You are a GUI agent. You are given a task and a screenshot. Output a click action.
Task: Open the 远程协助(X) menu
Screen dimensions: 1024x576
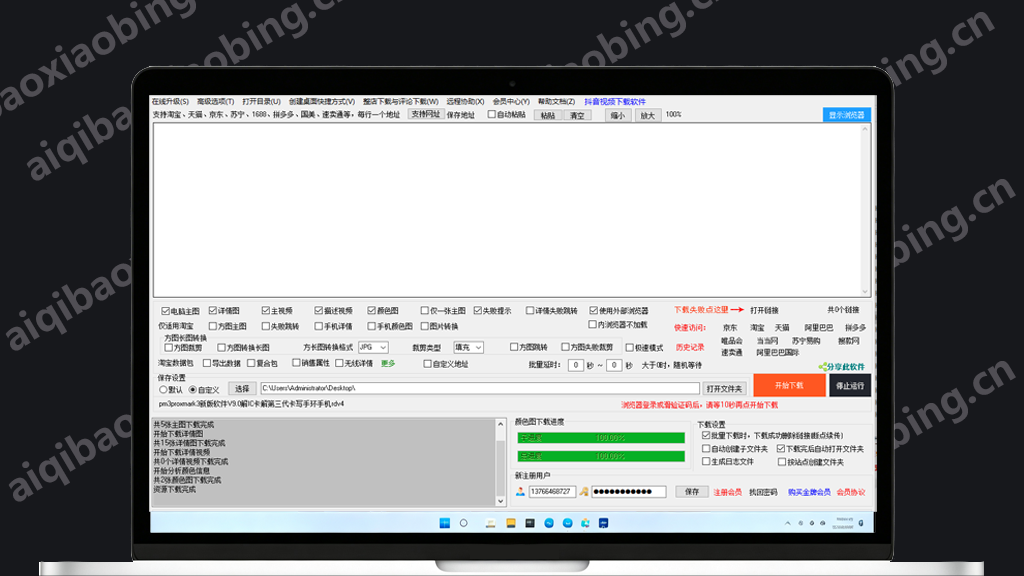(466, 101)
